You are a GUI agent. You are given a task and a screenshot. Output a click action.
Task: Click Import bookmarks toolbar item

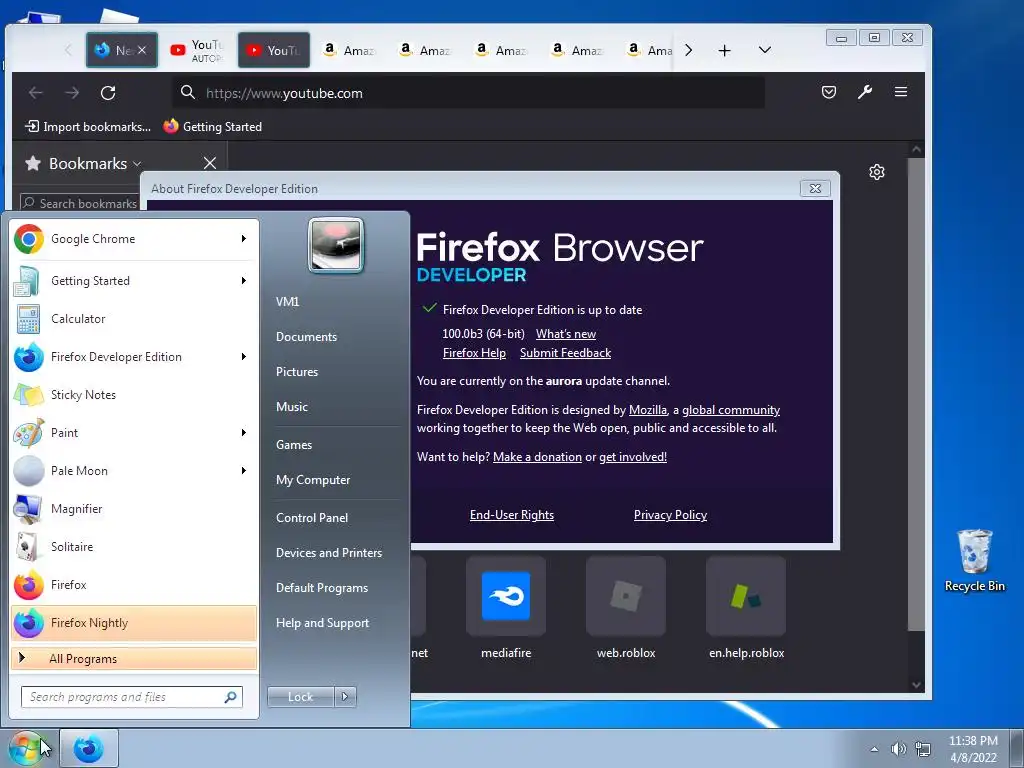[88, 127]
